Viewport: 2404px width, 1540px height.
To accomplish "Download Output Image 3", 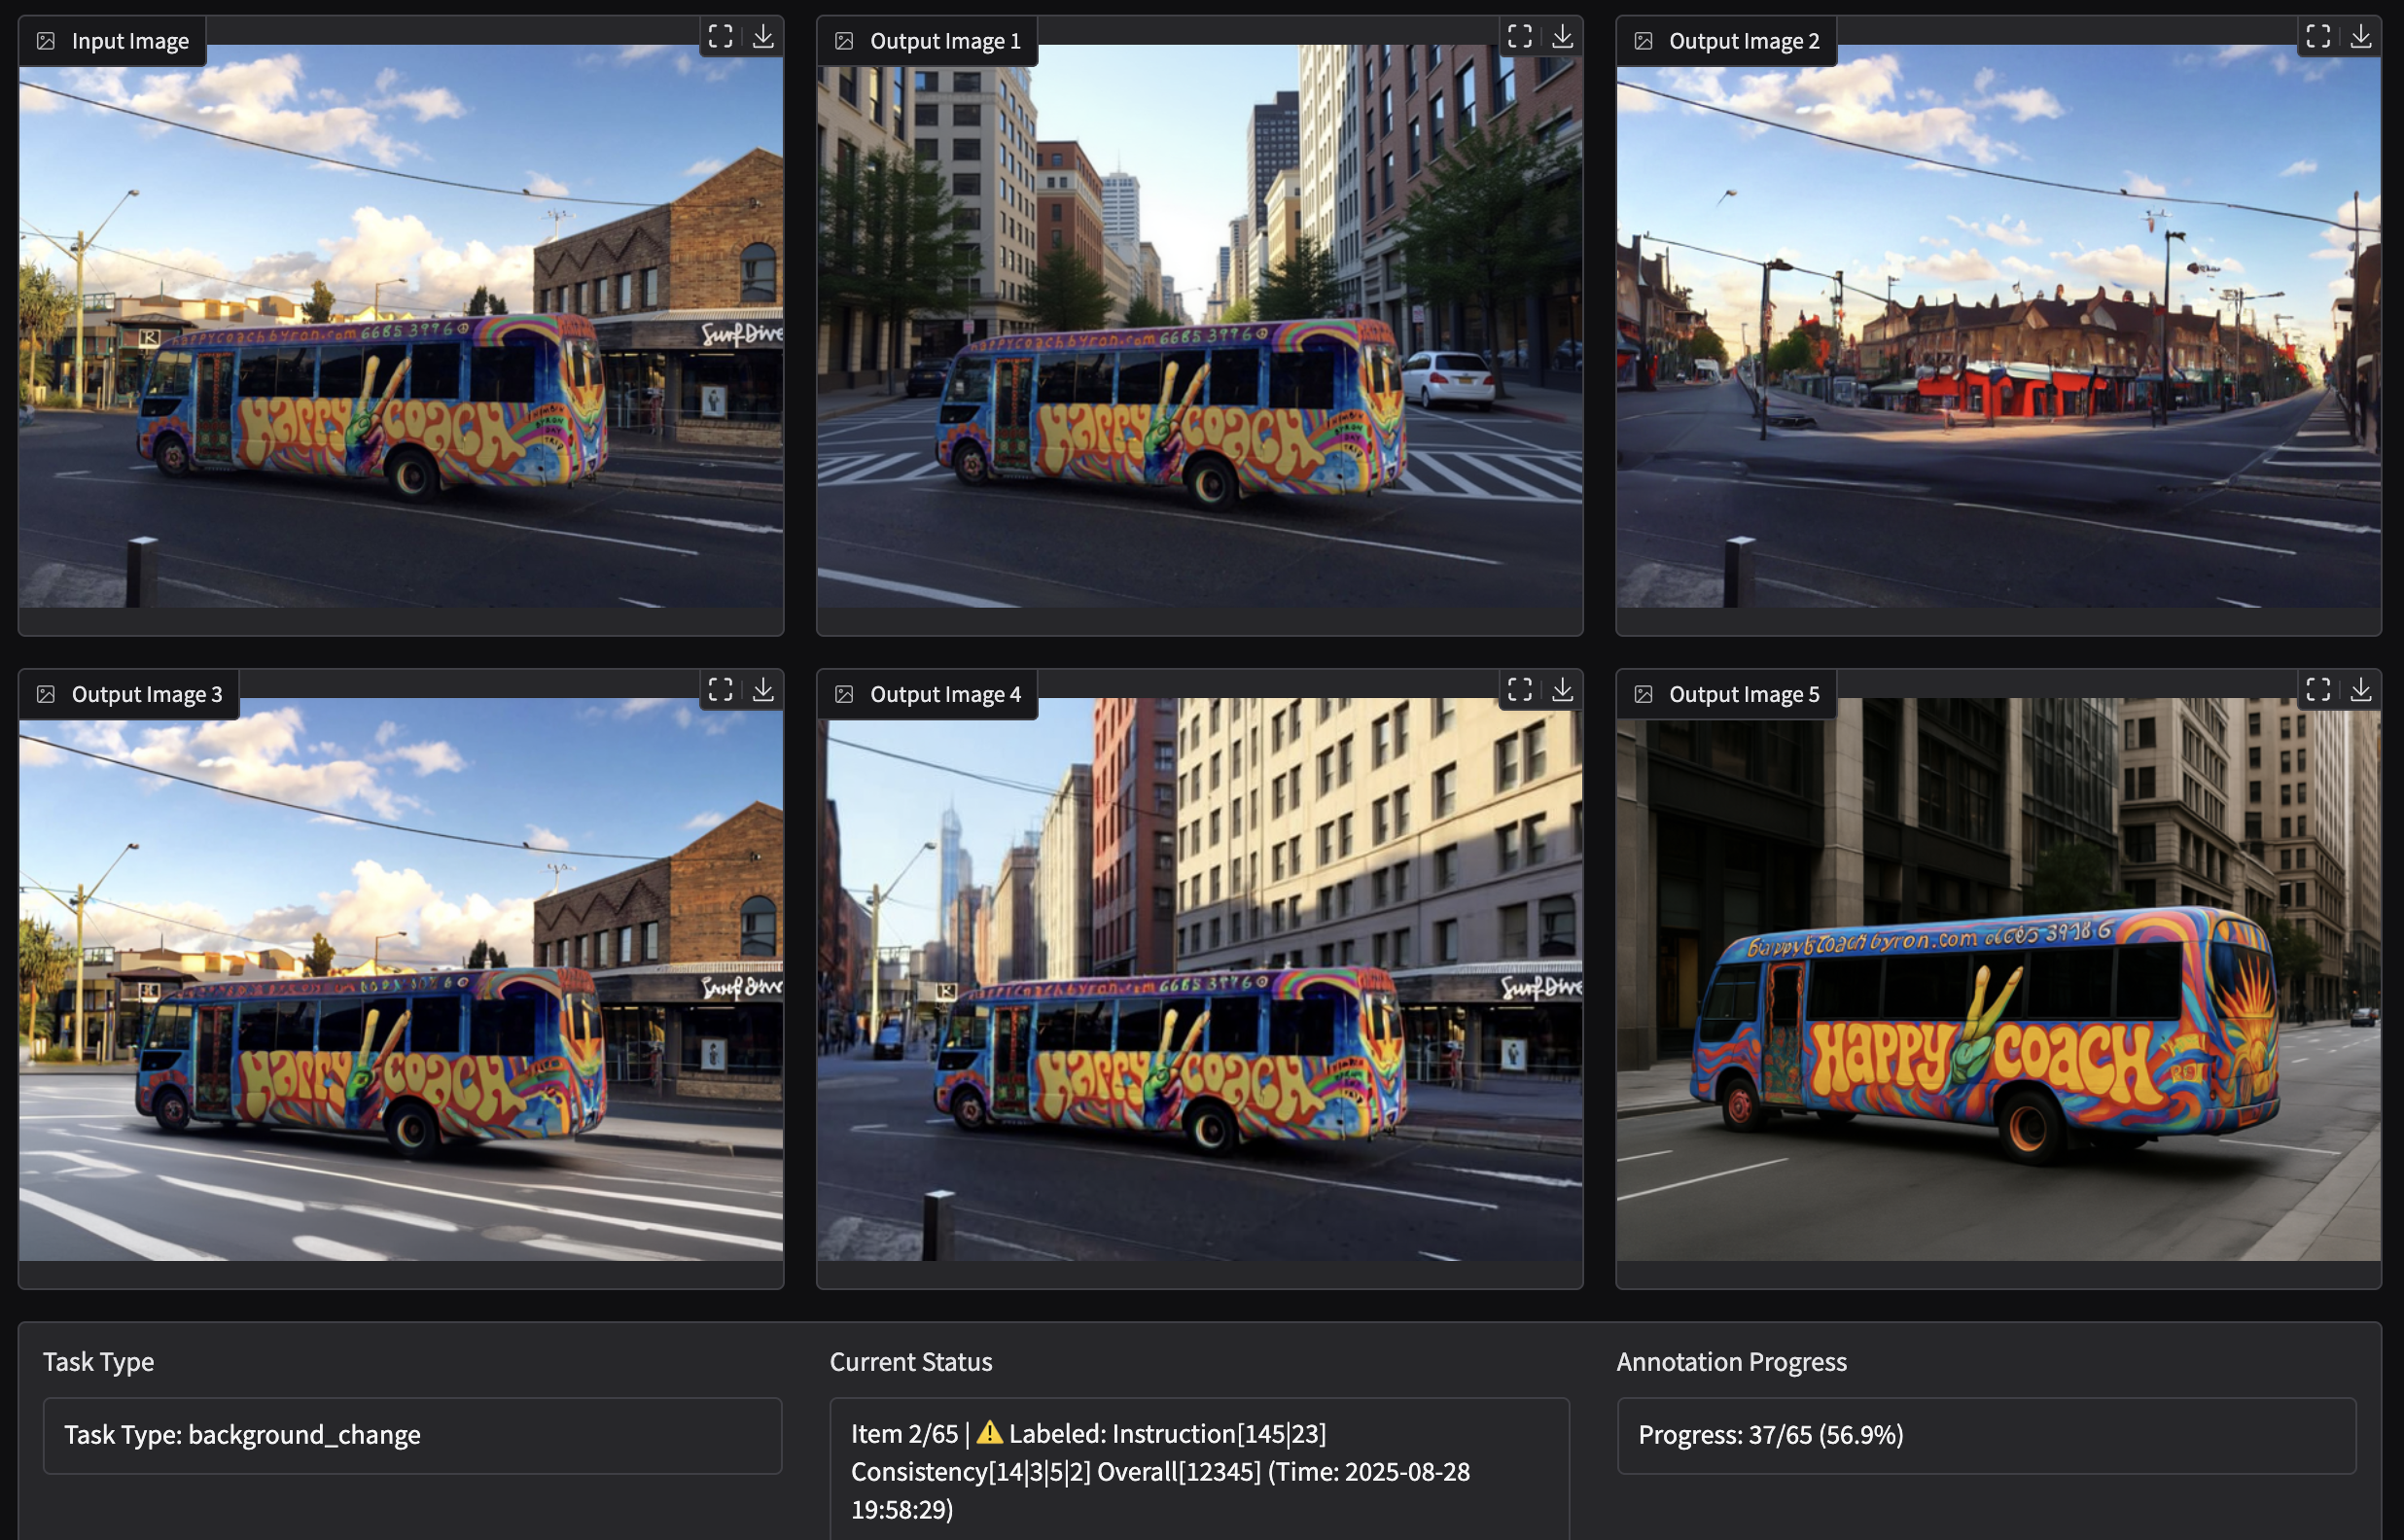I will [x=763, y=690].
